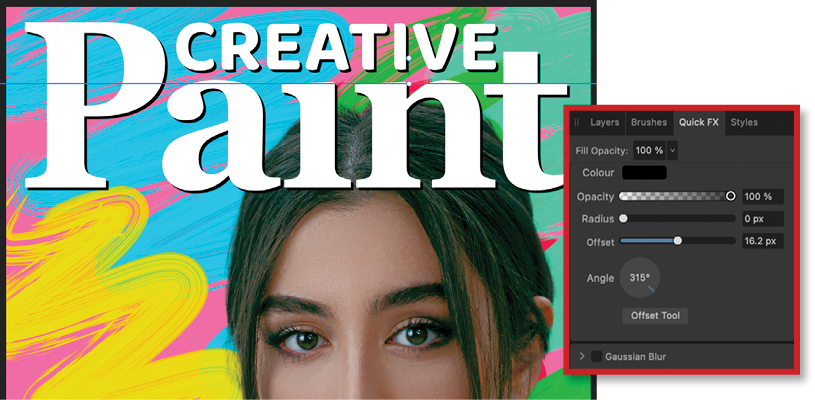Click the panel grip handle beside Layers

(x=577, y=123)
